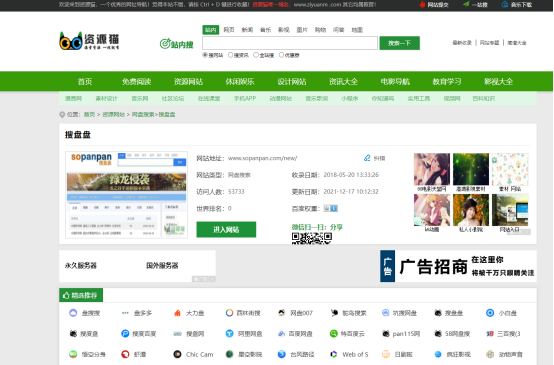The width and height of the screenshot is (554, 365).
Task: Click the blue globe icon of 台风路径
Action: point(282,354)
